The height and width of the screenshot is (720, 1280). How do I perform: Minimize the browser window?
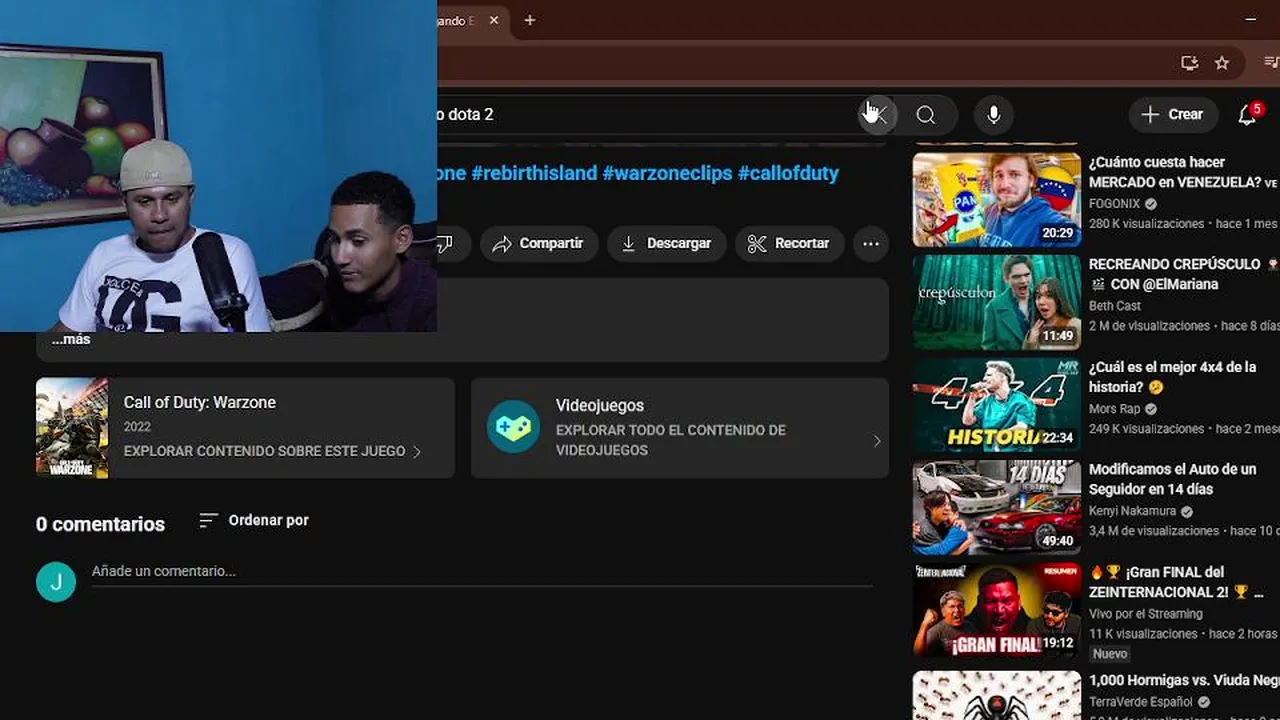[x=1251, y=20]
